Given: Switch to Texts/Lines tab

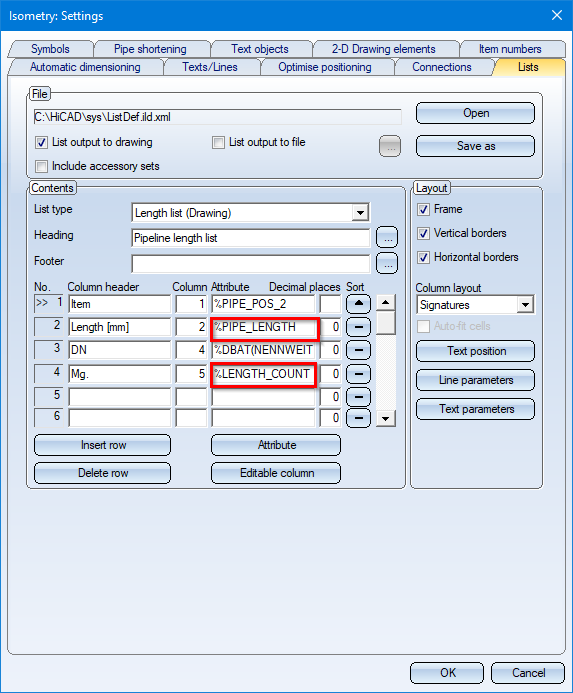Looking at the screenshot, I should click(x=210, y=67).
